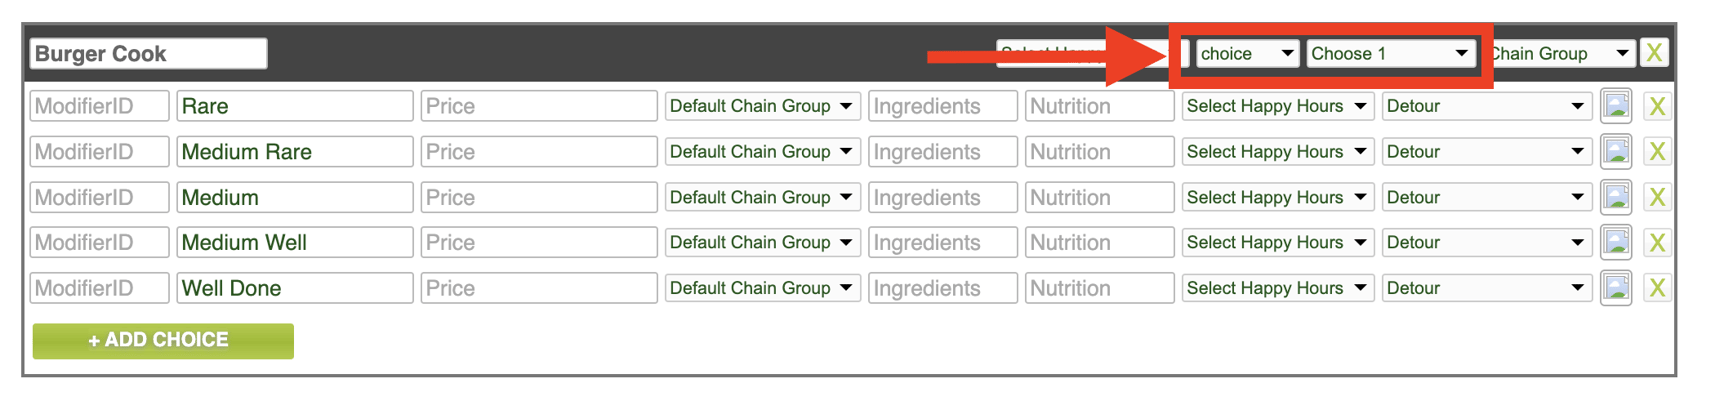Image resolution: width=1715 pixels, height=410 pixels.
Task: Click the image icon for Rare row
Action: pyautogui.click(x=1615, y=106)
